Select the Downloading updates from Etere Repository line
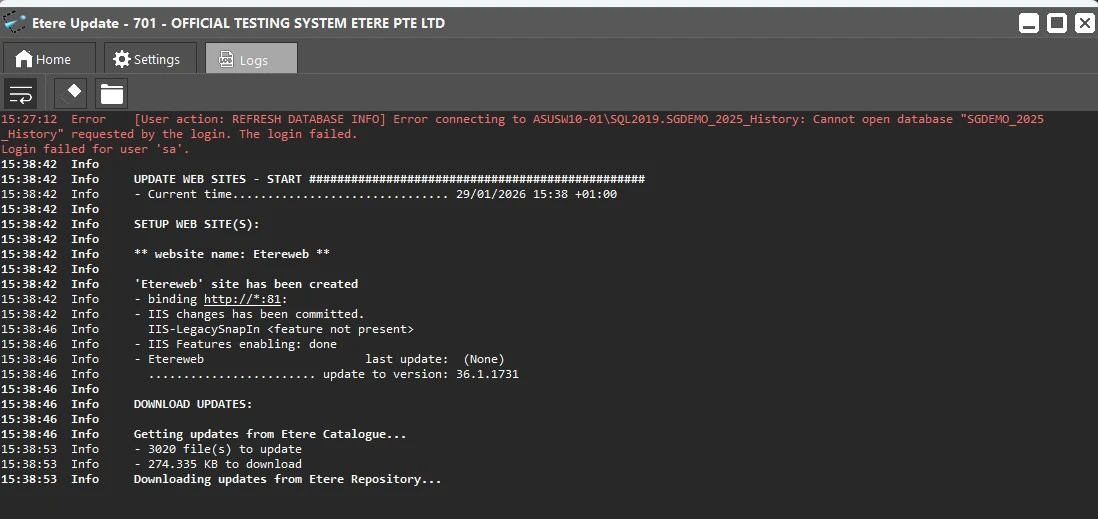1098x519 pixels. tap(287, 479)
